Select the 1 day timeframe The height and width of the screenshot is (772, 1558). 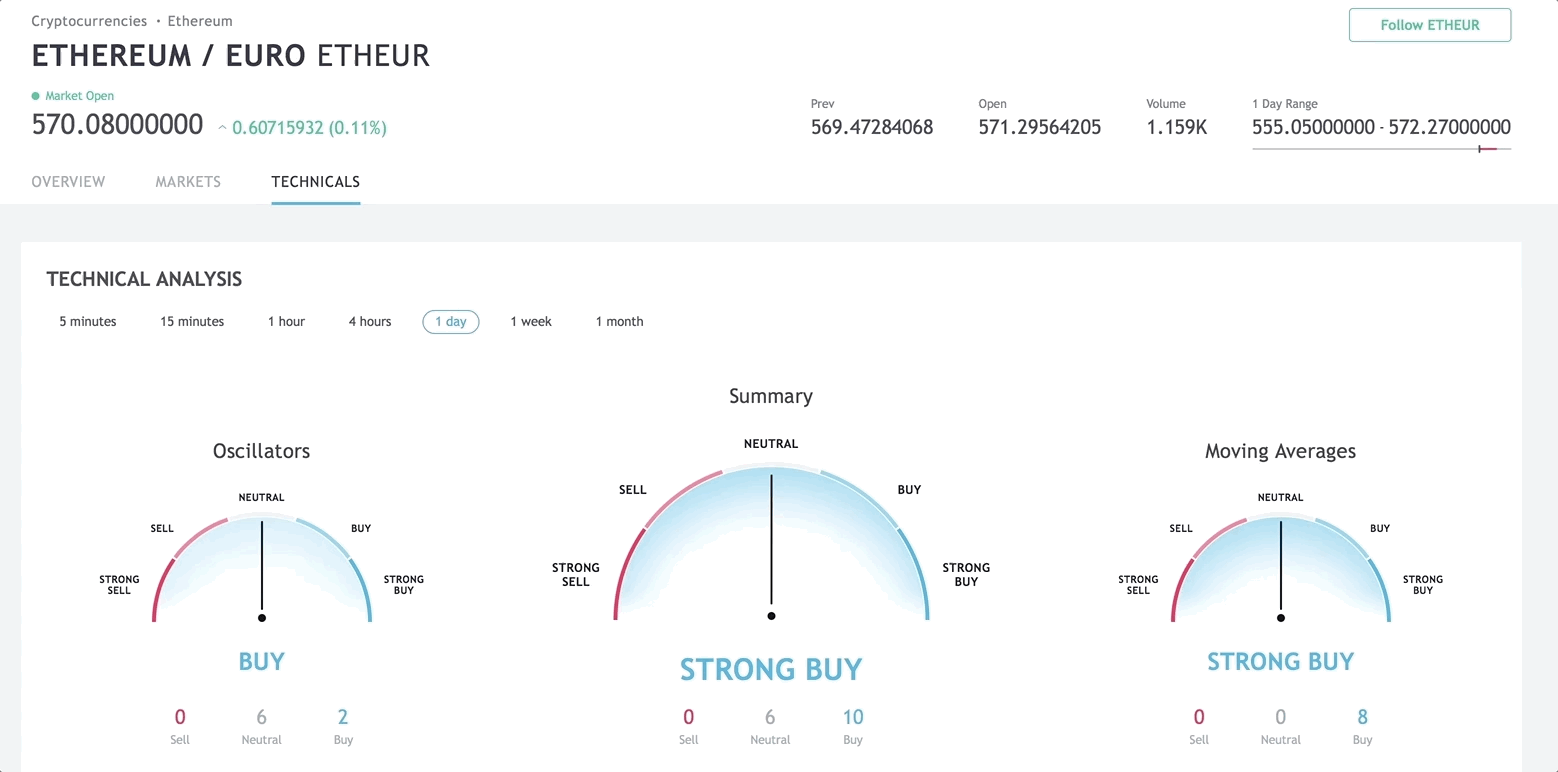[451, 322]
